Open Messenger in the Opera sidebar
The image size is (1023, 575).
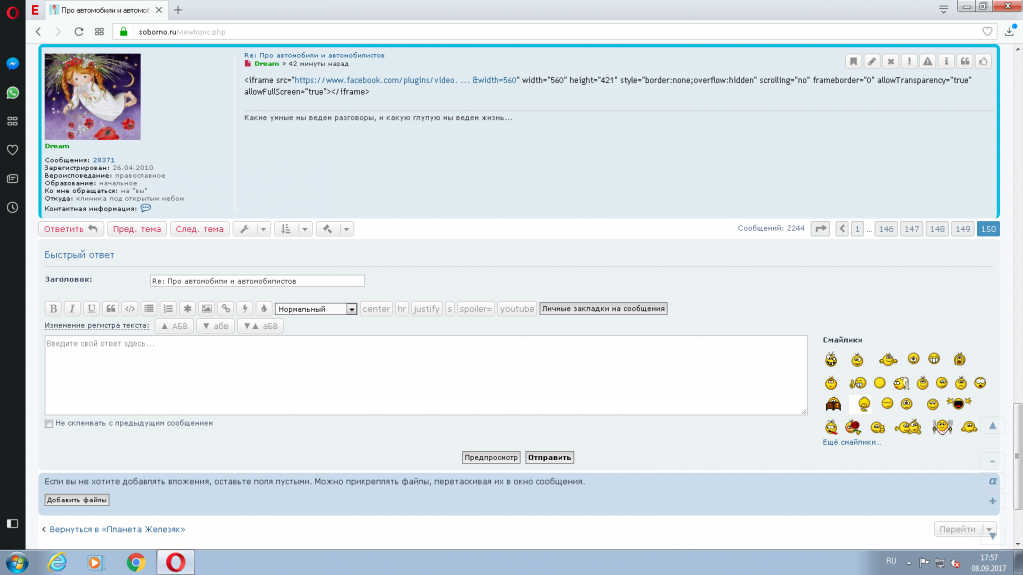click(x=12, y=63)
